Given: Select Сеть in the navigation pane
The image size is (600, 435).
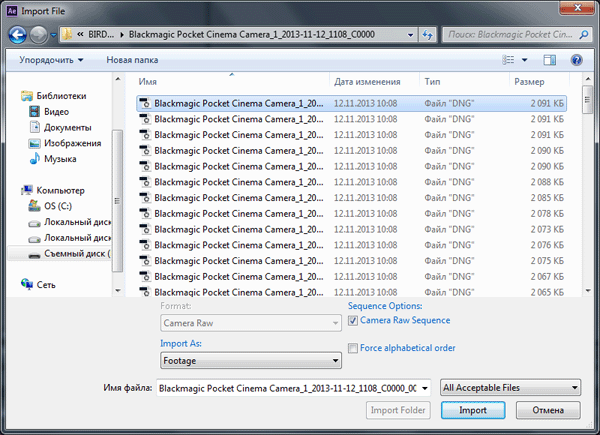Looking at the screenshot, I should point(46,285).
